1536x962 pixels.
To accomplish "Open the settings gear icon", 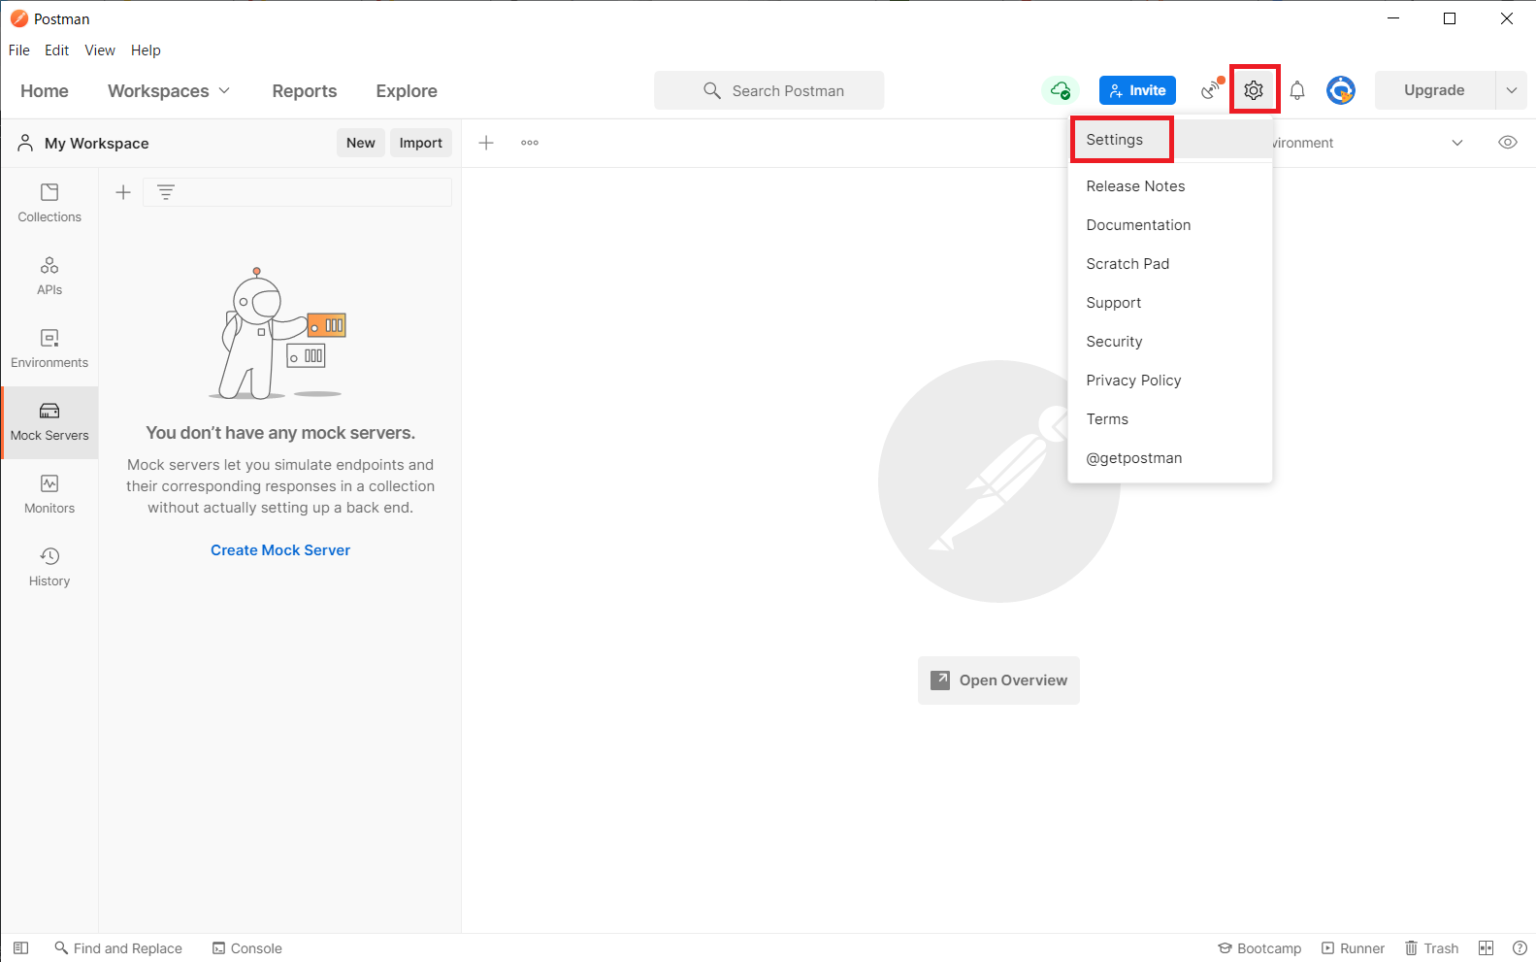I will click(1253, 90).
